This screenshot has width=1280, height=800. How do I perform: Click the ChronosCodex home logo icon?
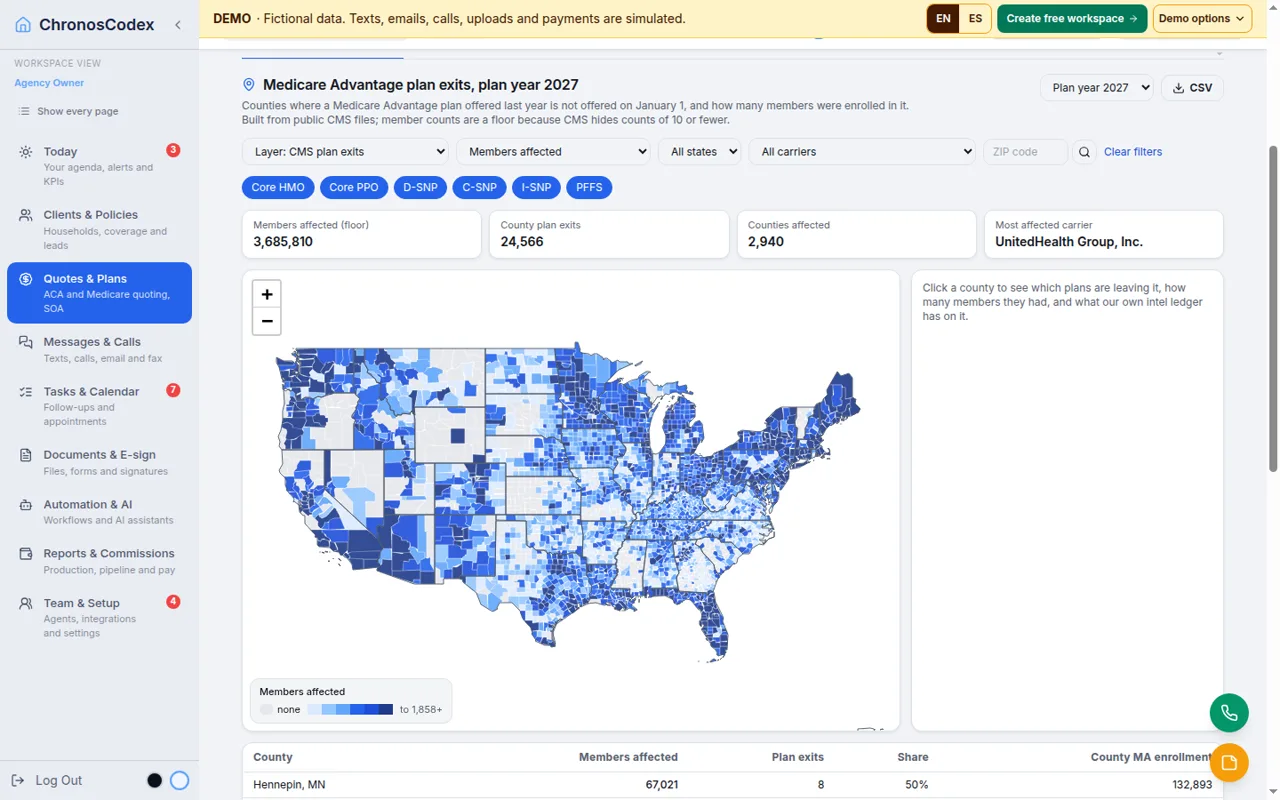click(23, 25)
